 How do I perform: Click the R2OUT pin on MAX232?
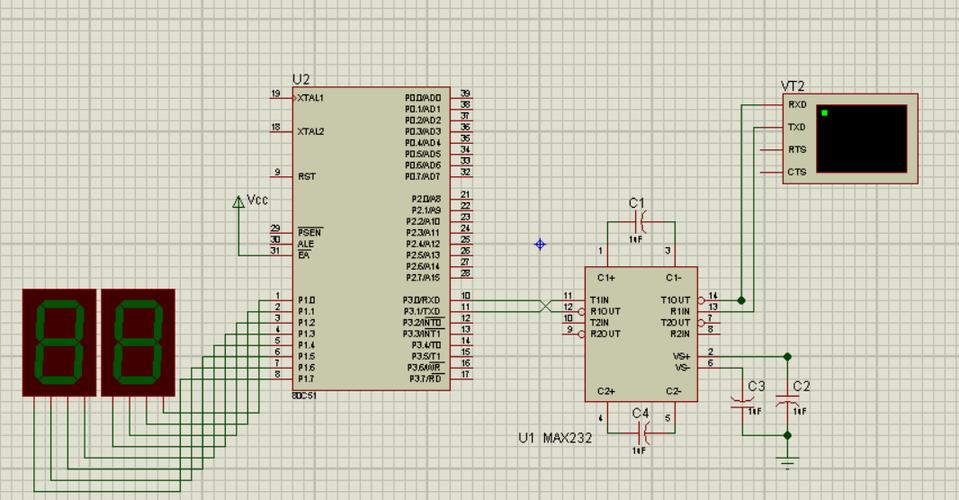pos(605,334)
